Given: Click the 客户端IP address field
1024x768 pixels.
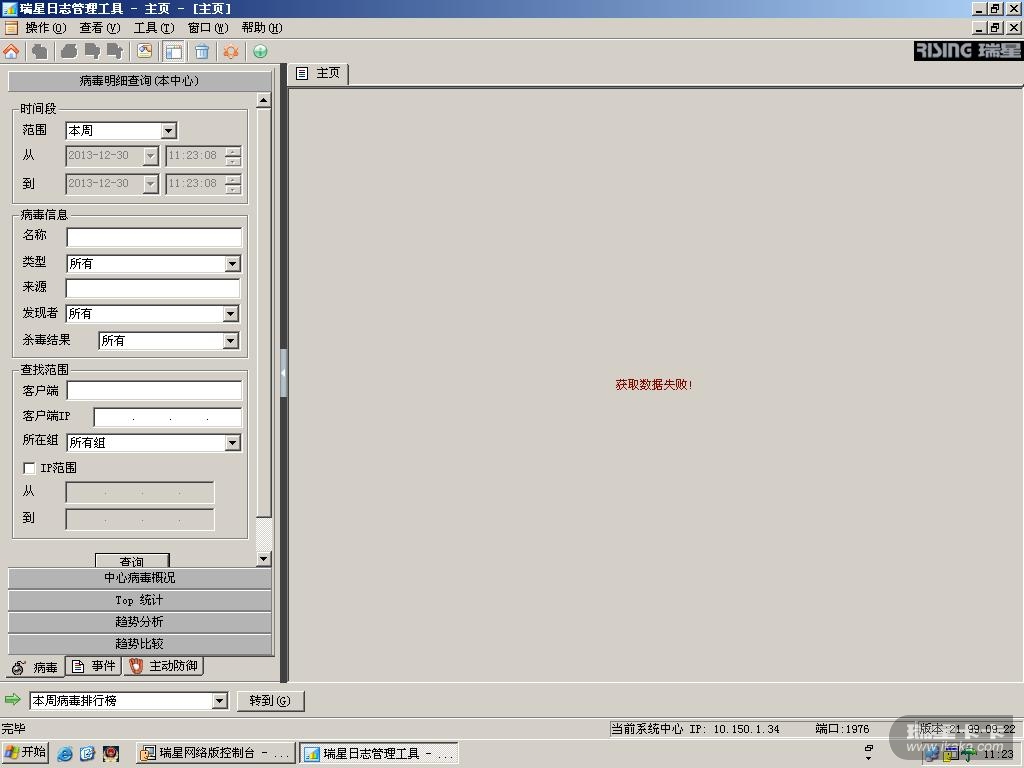Looking at the screenshot, I should tap(168, 417).
